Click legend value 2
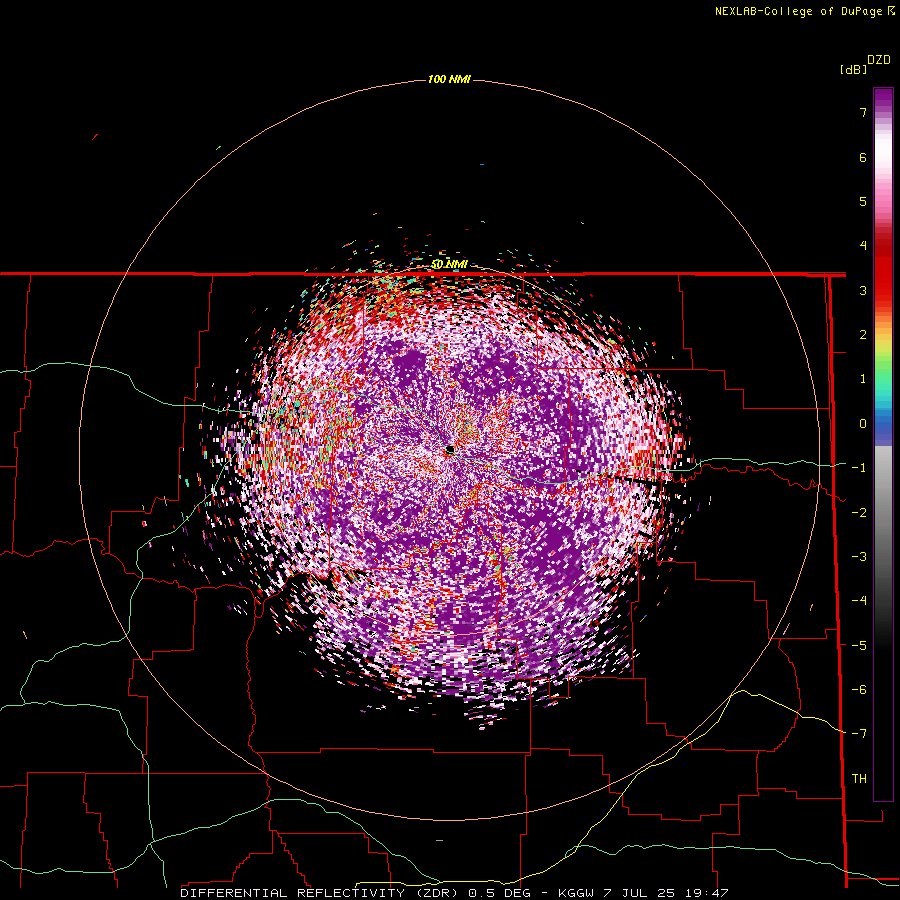This screenshot has height=900, width=900. [x=863, y=335]
